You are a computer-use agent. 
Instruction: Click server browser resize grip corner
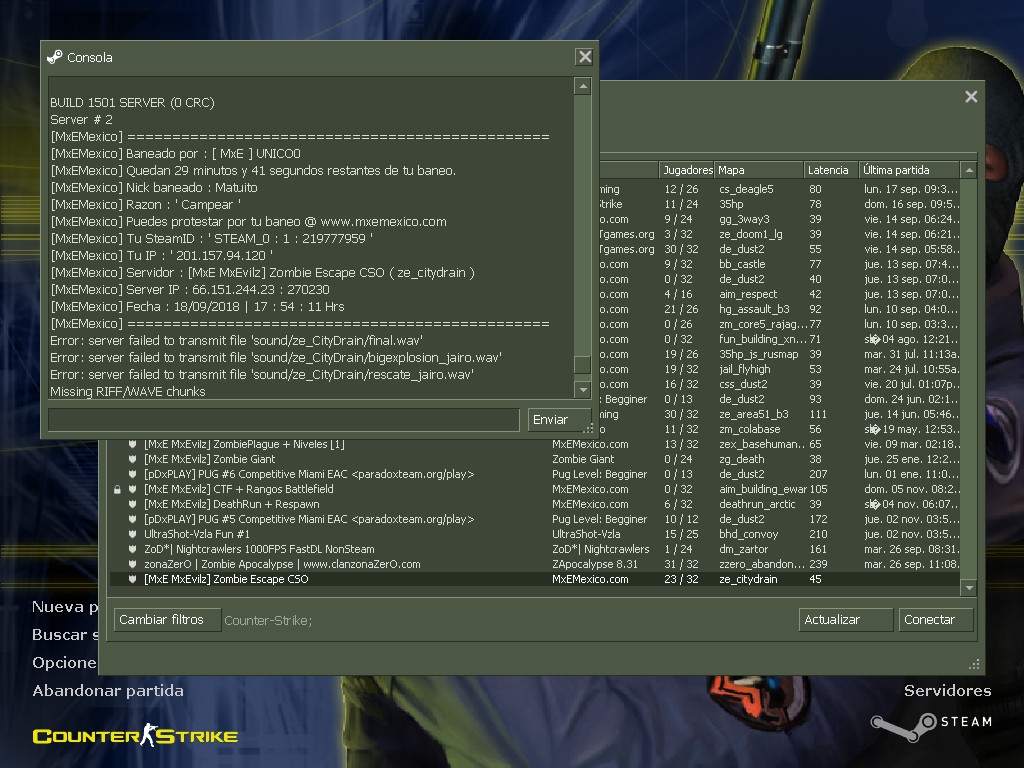click(x=974, y=665)
